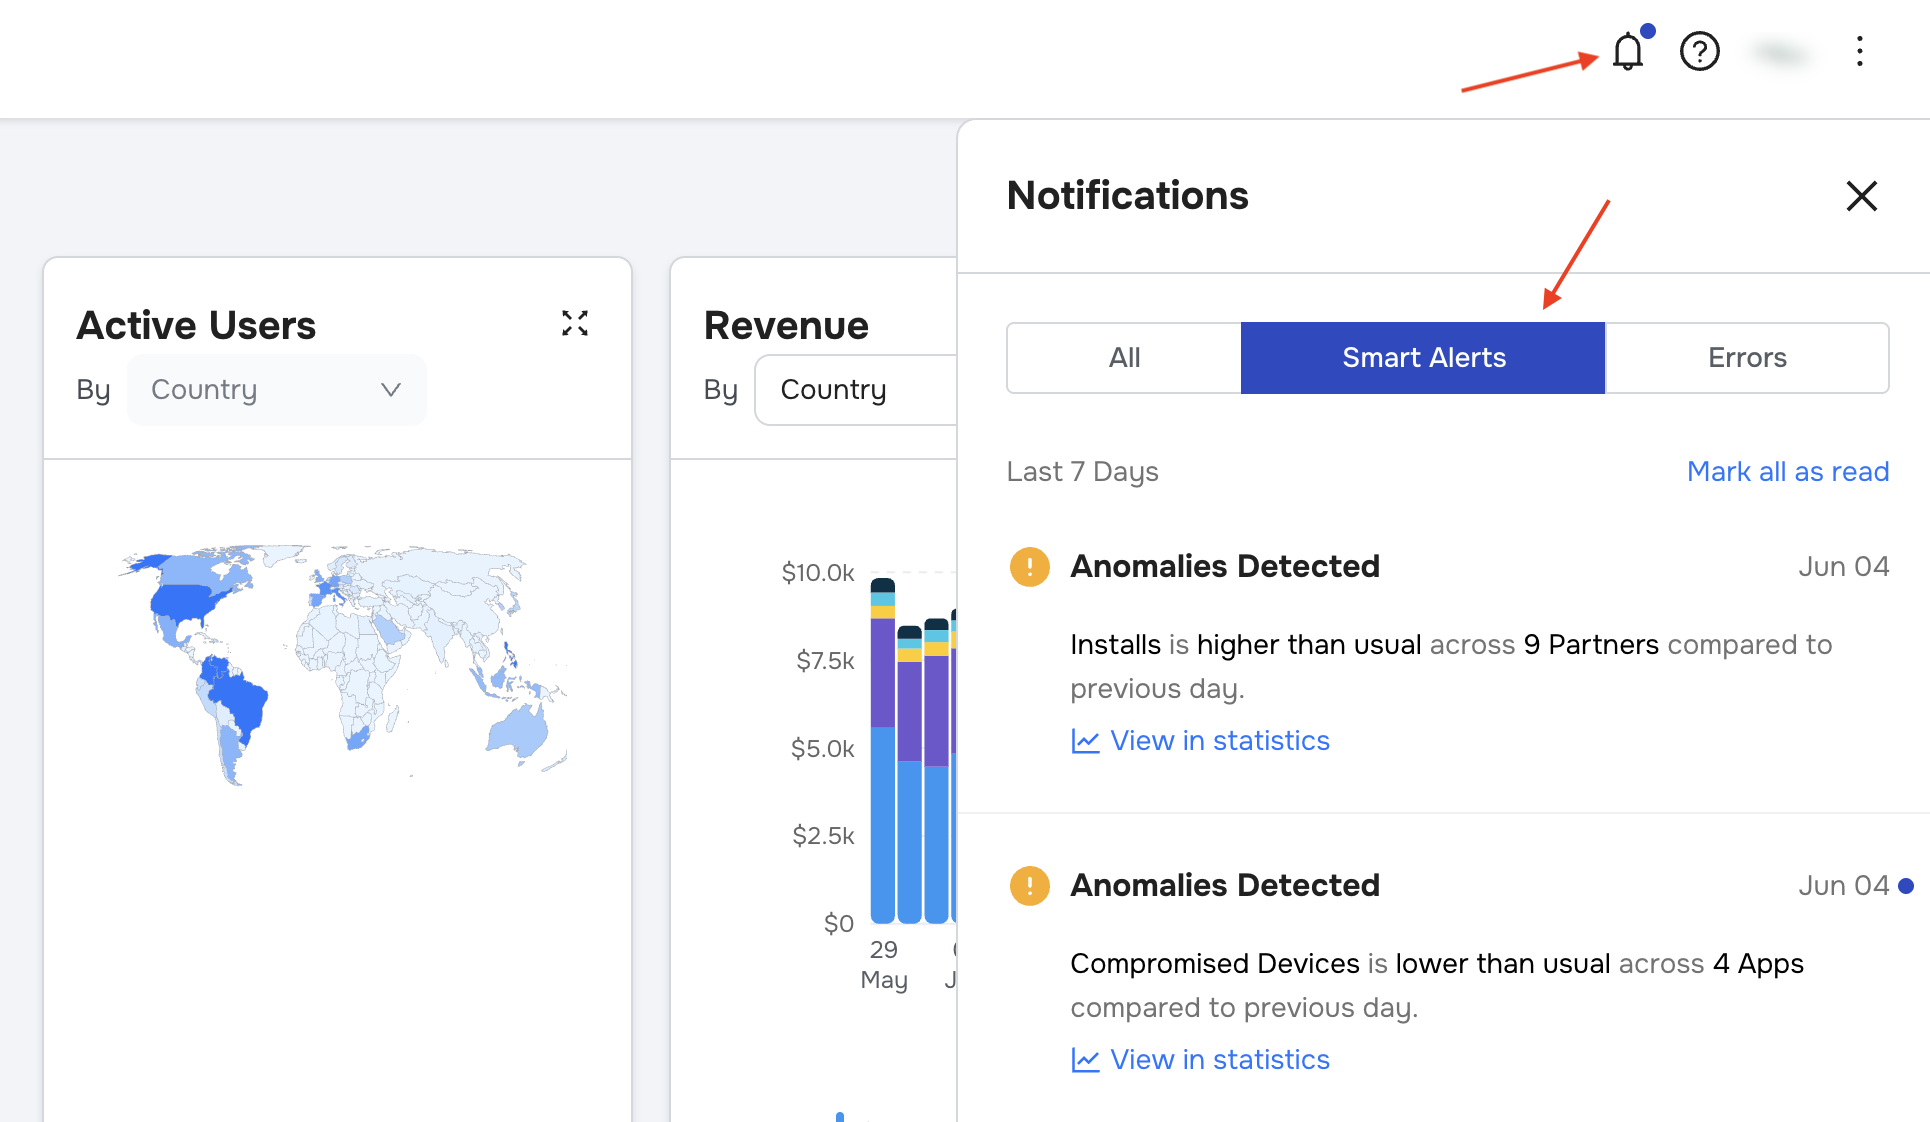Click the Last 7 Days label
Viewport: 1930px width, 1122px height.
coord(1082,472)
